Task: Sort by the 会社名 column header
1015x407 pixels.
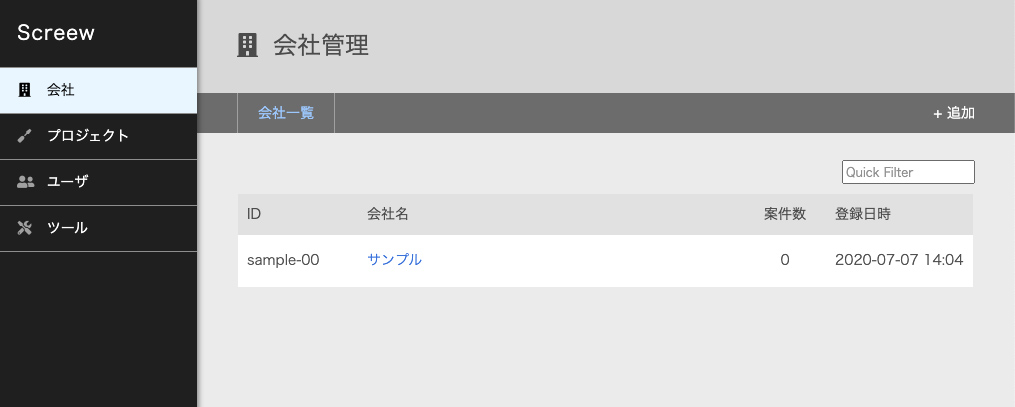Action: click(388, 214)
